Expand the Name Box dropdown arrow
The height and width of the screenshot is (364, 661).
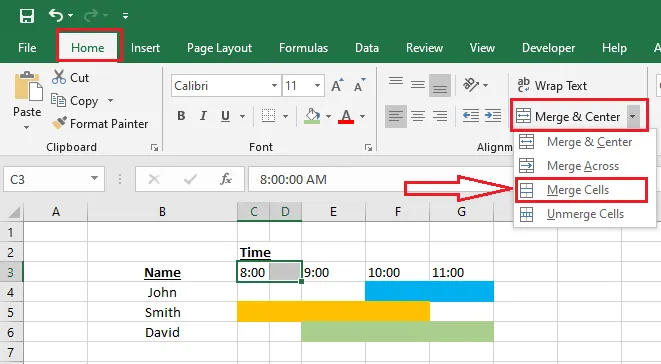click(94, 179)
